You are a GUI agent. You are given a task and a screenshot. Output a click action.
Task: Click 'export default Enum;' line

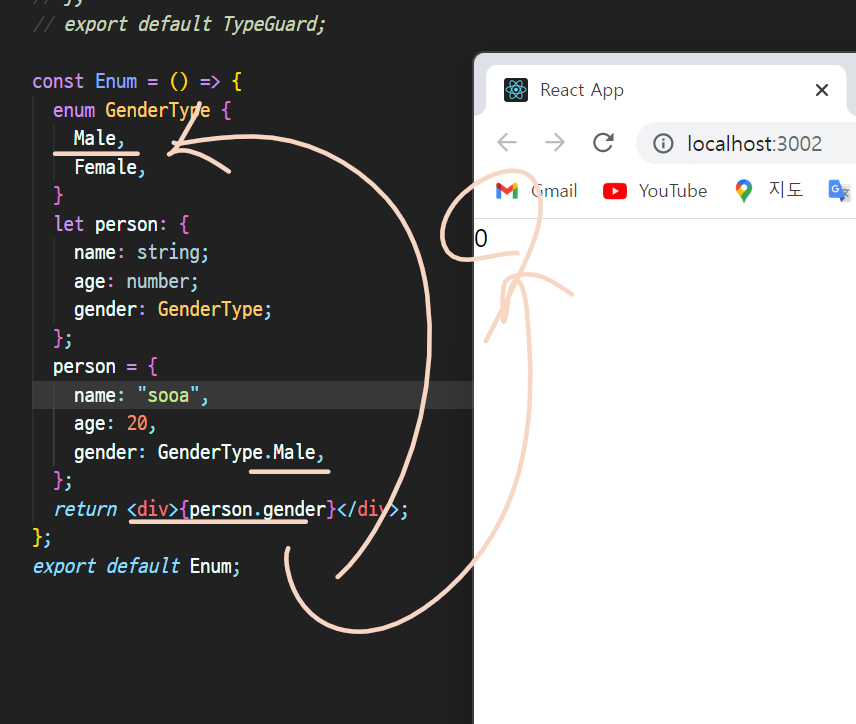pyautogui.click(x=136, y=566)
